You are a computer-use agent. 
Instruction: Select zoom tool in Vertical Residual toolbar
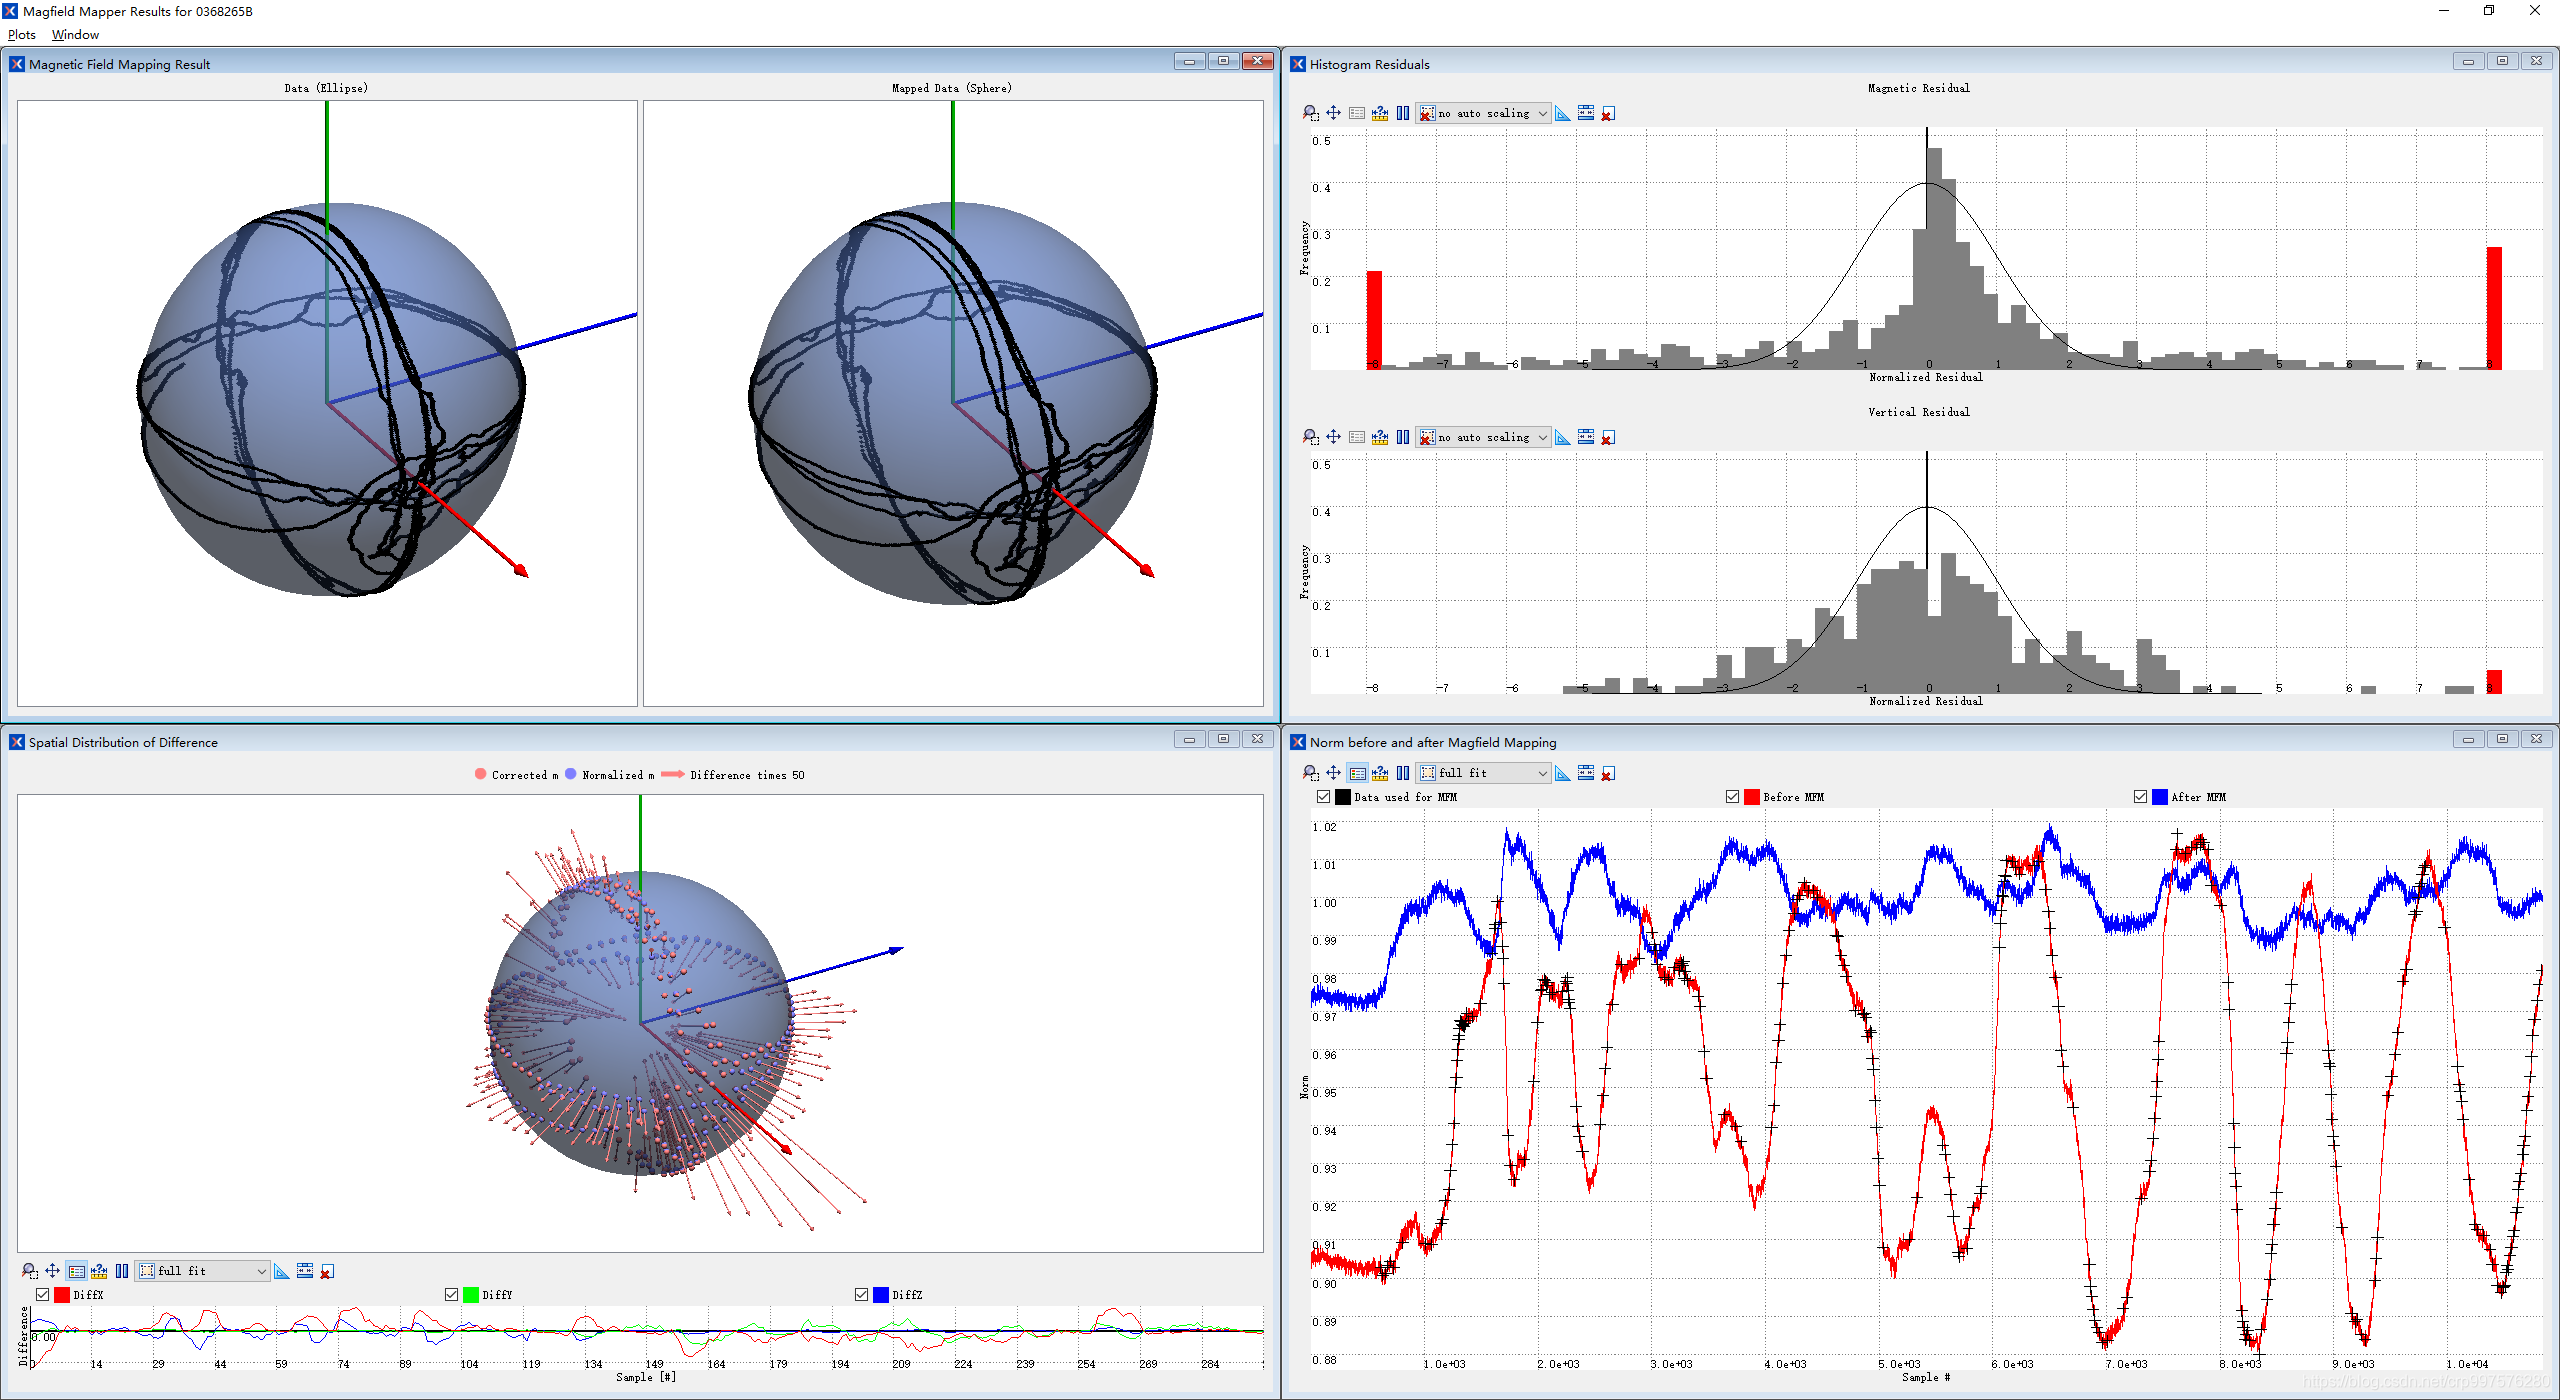click(1310, 437)
